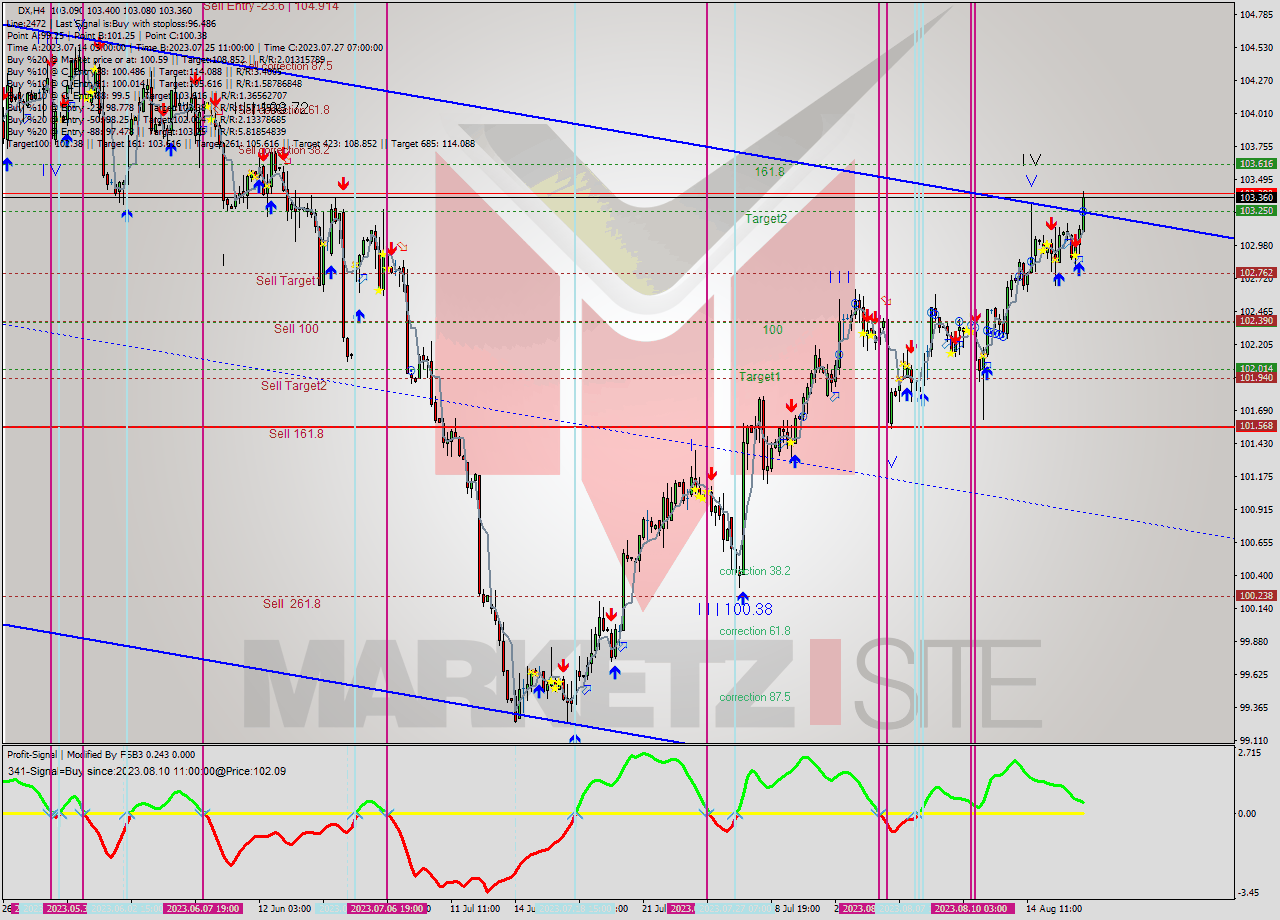Click the 104.784 price scale value

click(x=1256, y=14)
